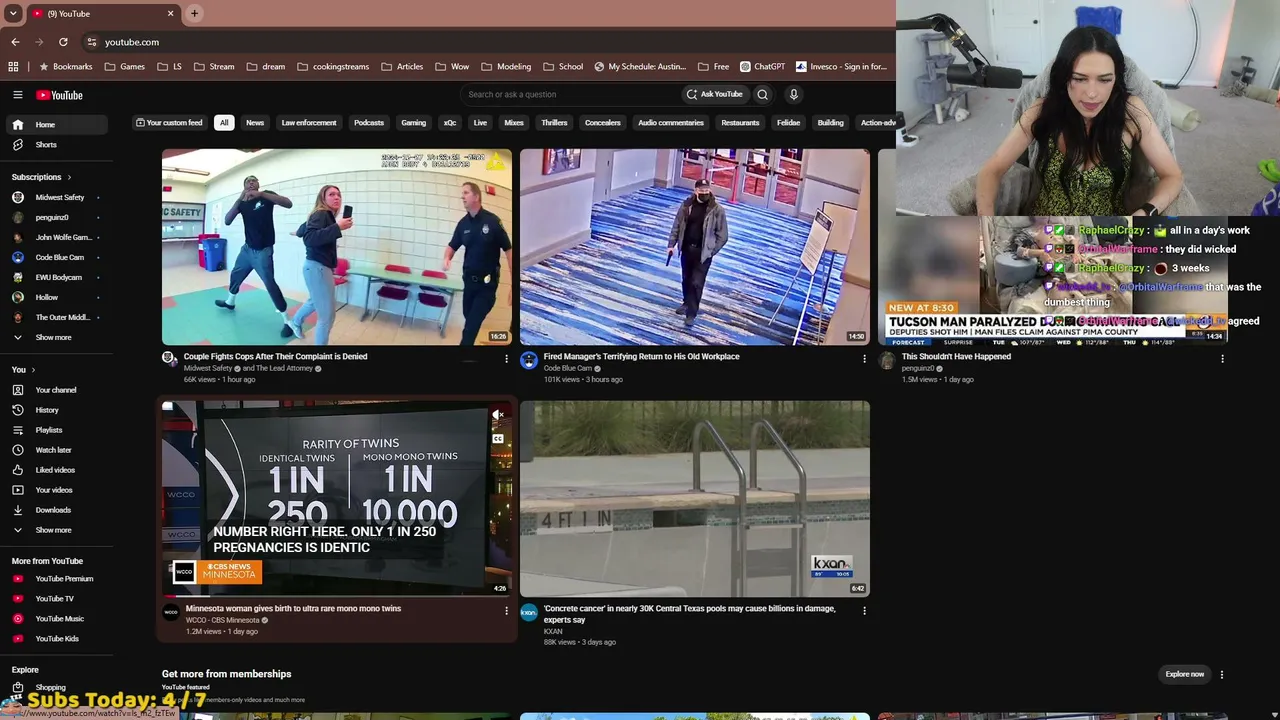Click the Ask YouTube button
Screen dimensions: 1280x720
coord(715,95)
